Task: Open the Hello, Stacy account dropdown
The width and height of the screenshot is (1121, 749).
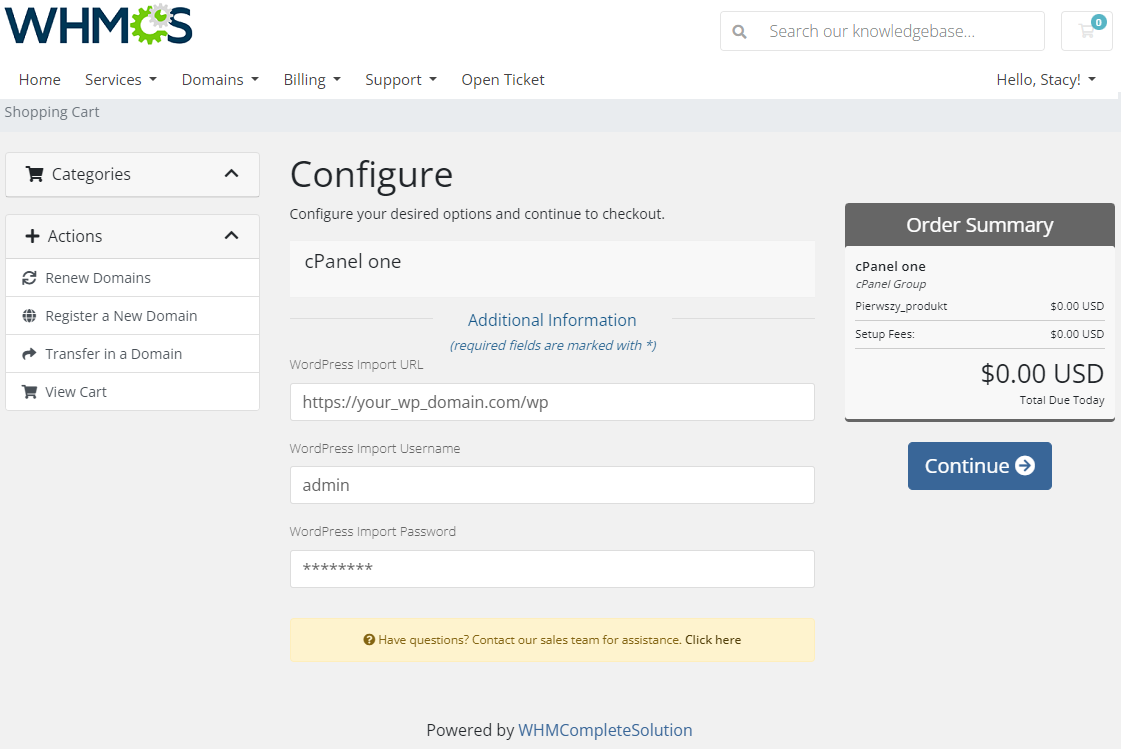Action: pyautogui.click(x=1046, y=79)
